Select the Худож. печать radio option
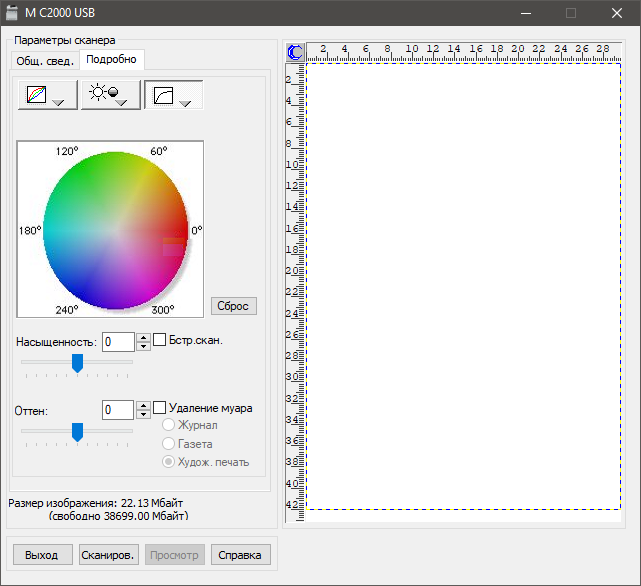The height and width of the screenshot is (586, 641). point(168,462)
